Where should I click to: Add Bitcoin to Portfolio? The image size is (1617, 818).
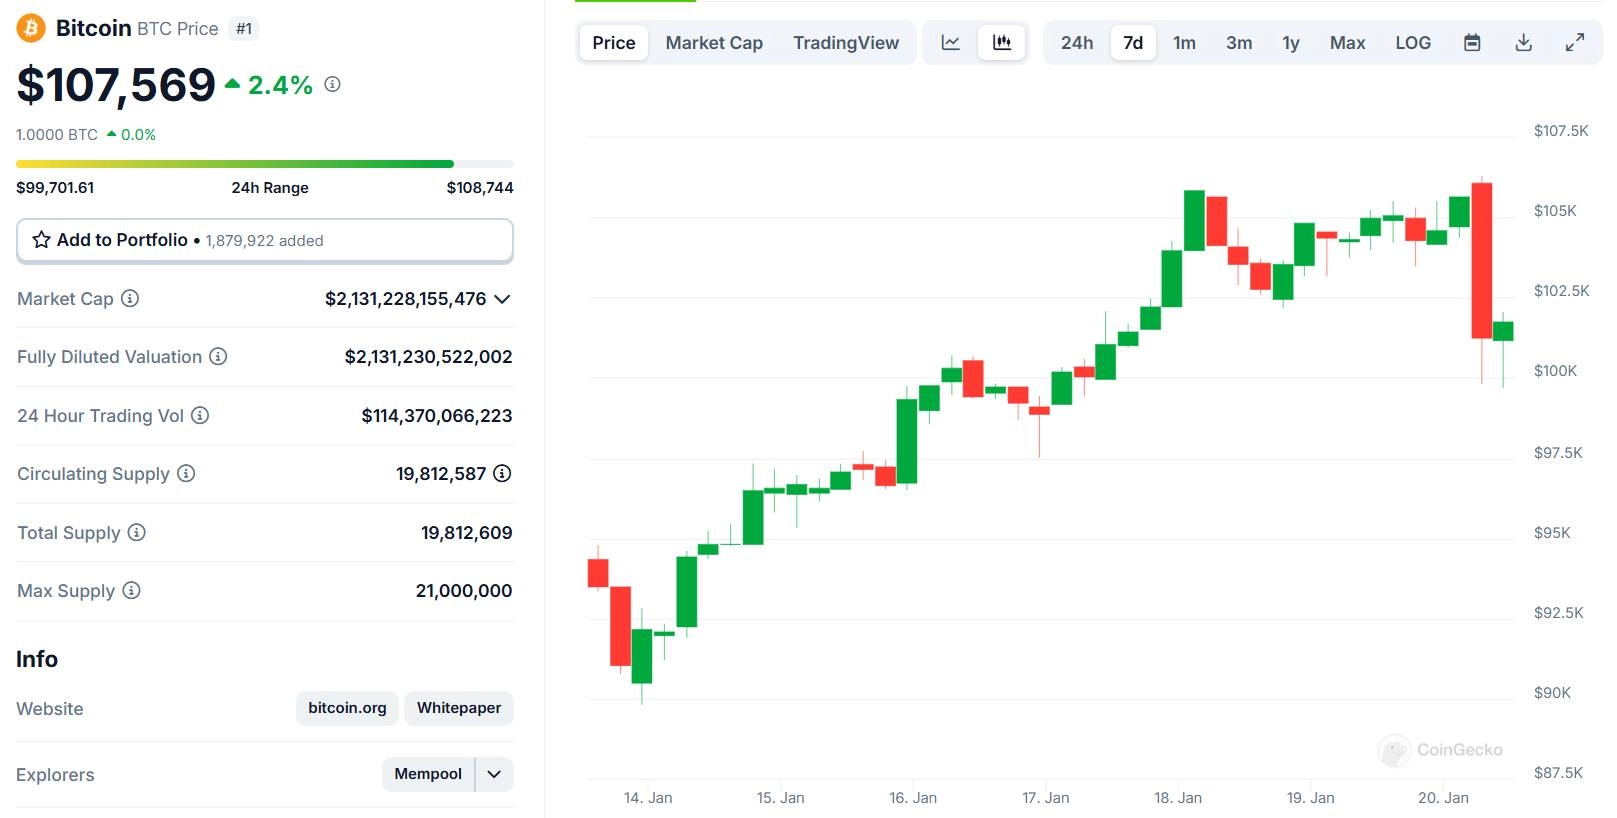(x=265, y=240)
